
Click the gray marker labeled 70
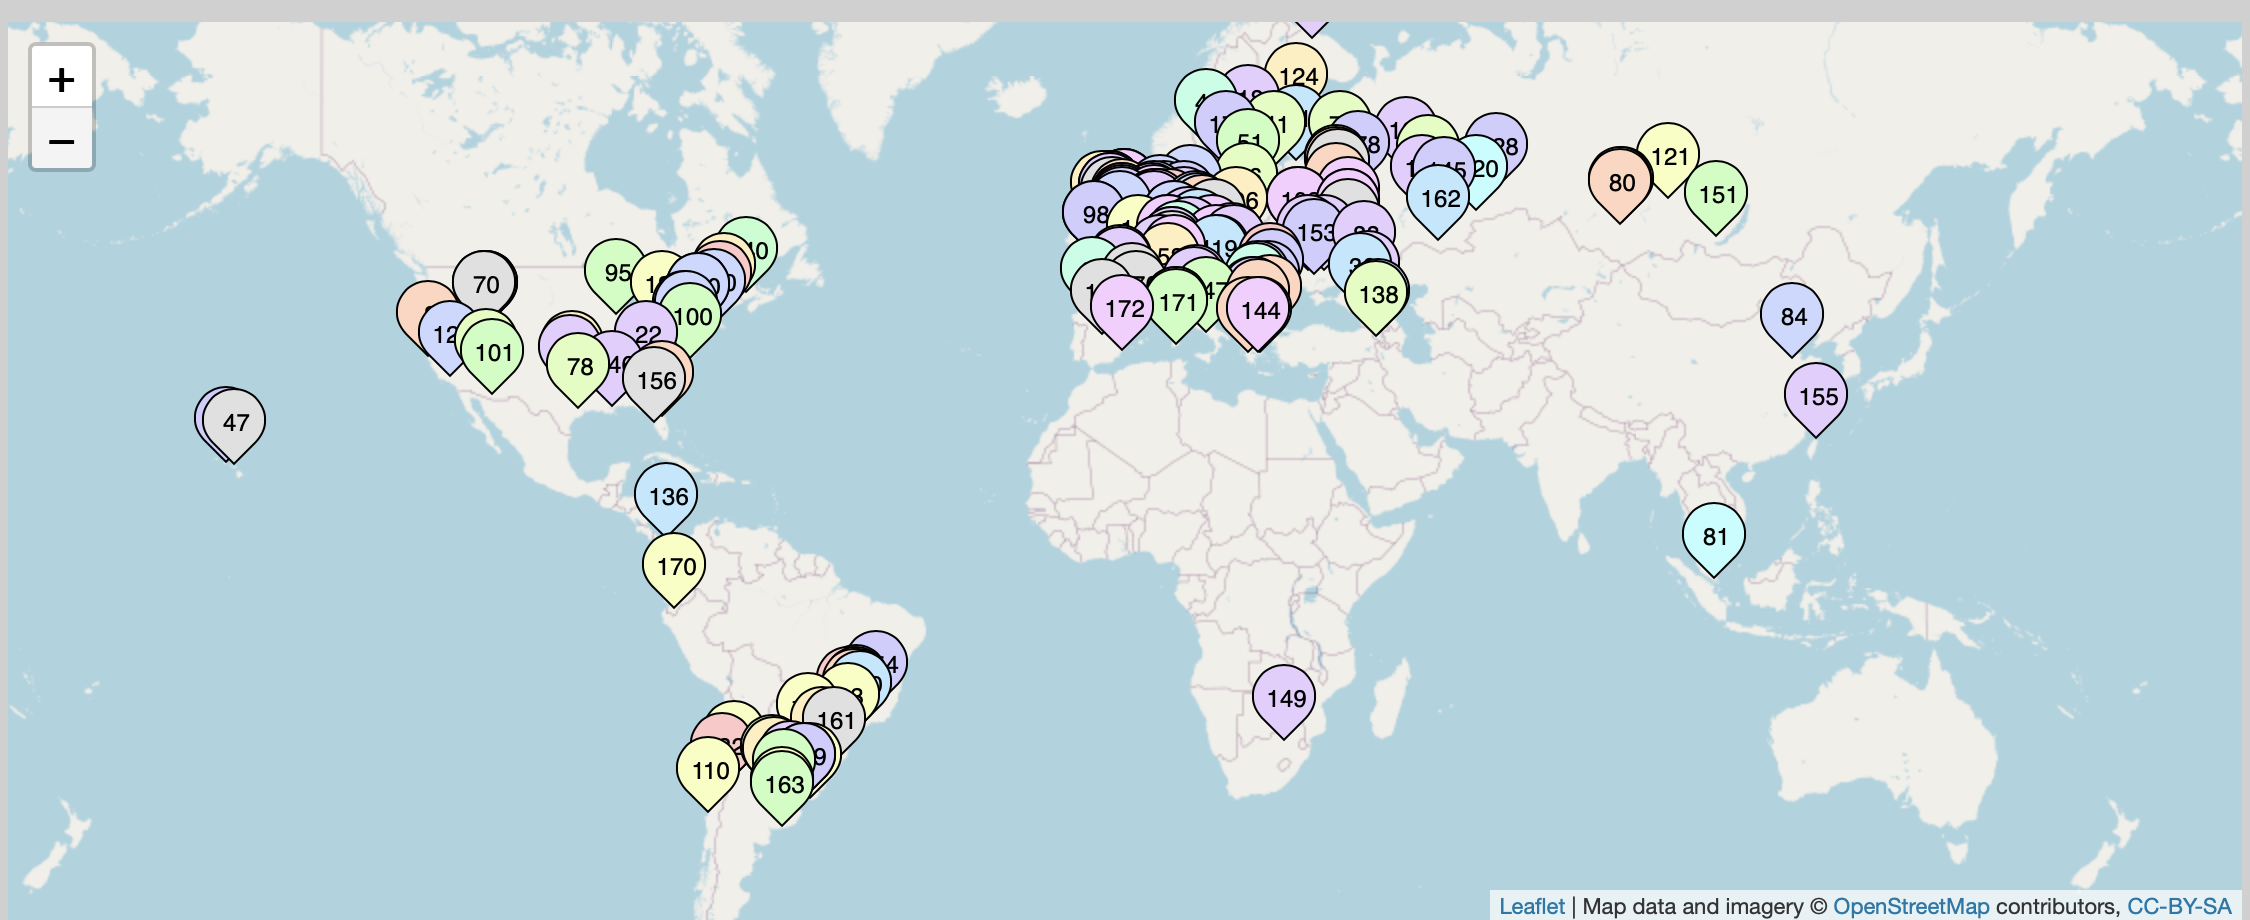point(485,284)
